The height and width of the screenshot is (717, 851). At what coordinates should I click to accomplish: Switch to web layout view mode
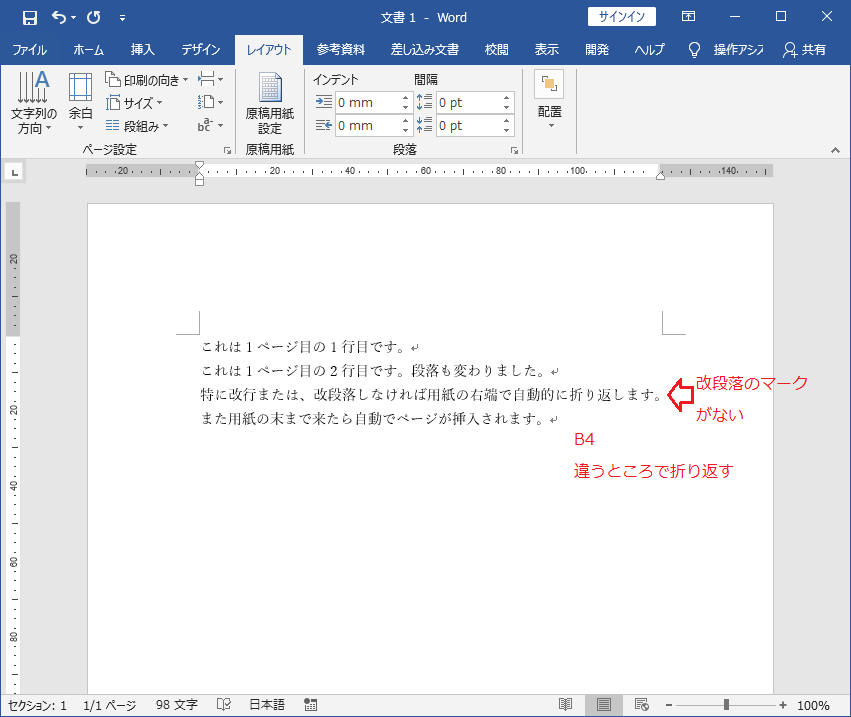coord(641,704)
